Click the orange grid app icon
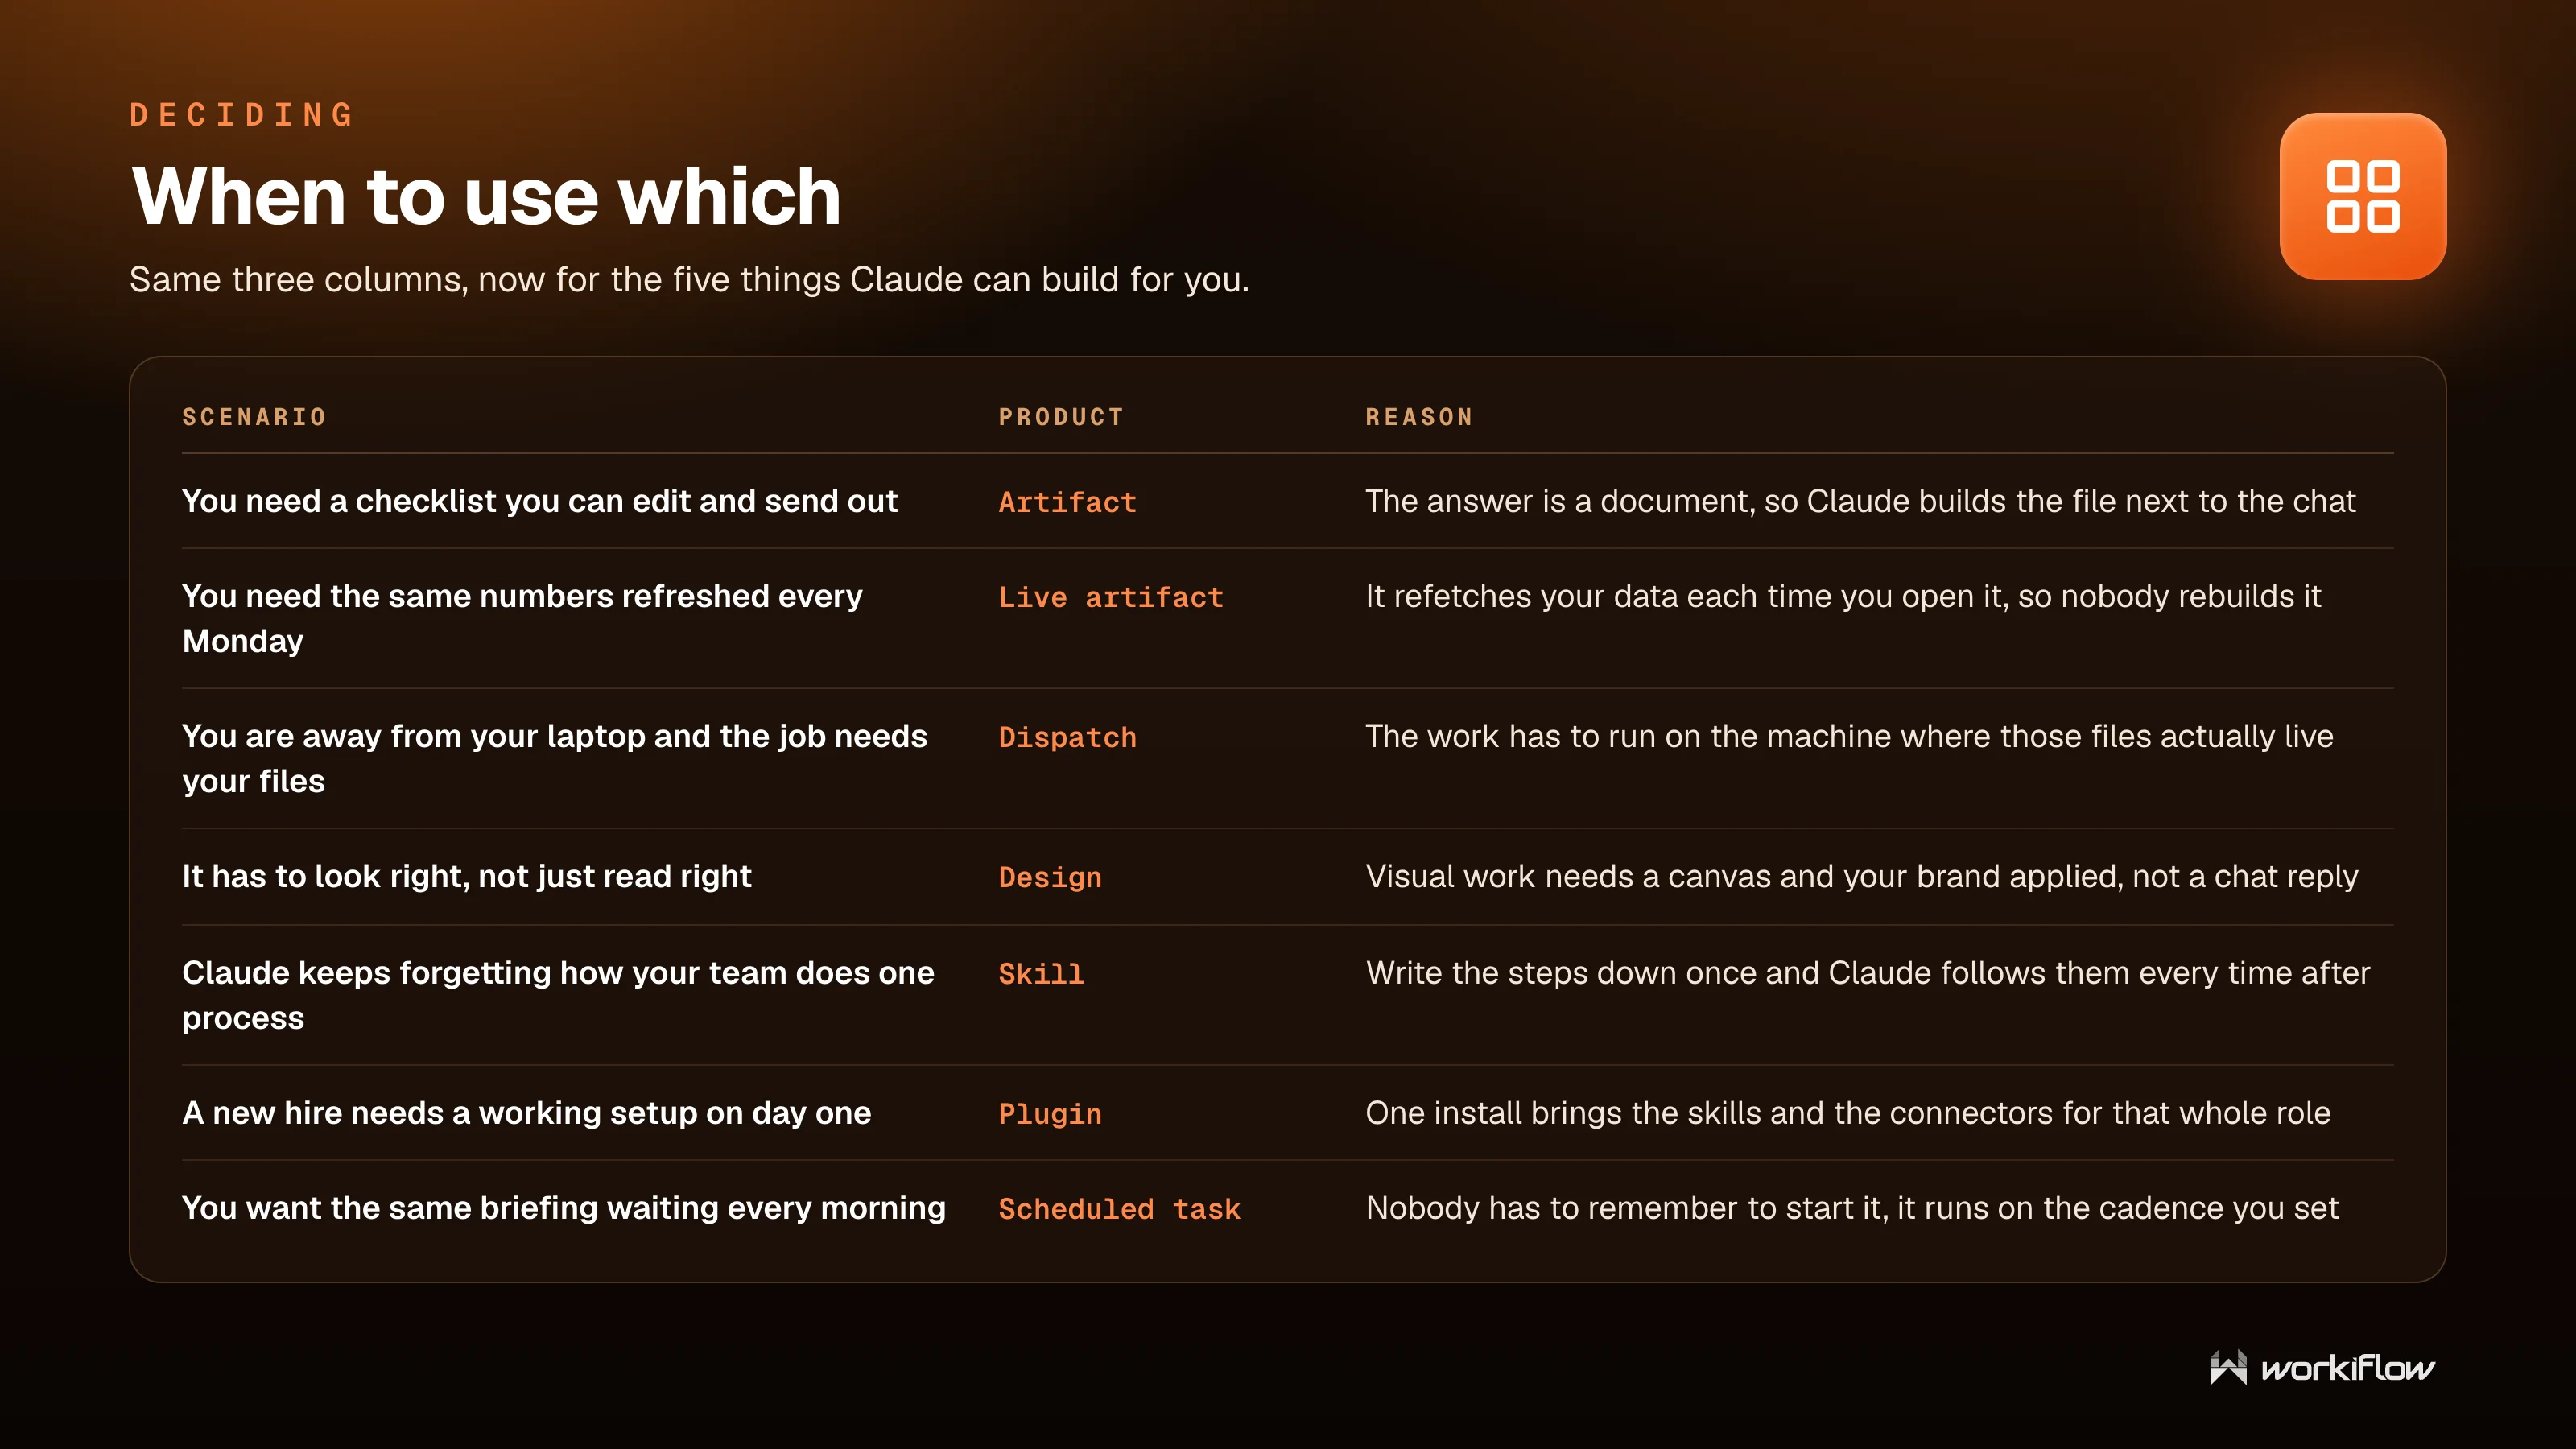This screenshot has width=2576, height=1449. [x=2362, y=196]
